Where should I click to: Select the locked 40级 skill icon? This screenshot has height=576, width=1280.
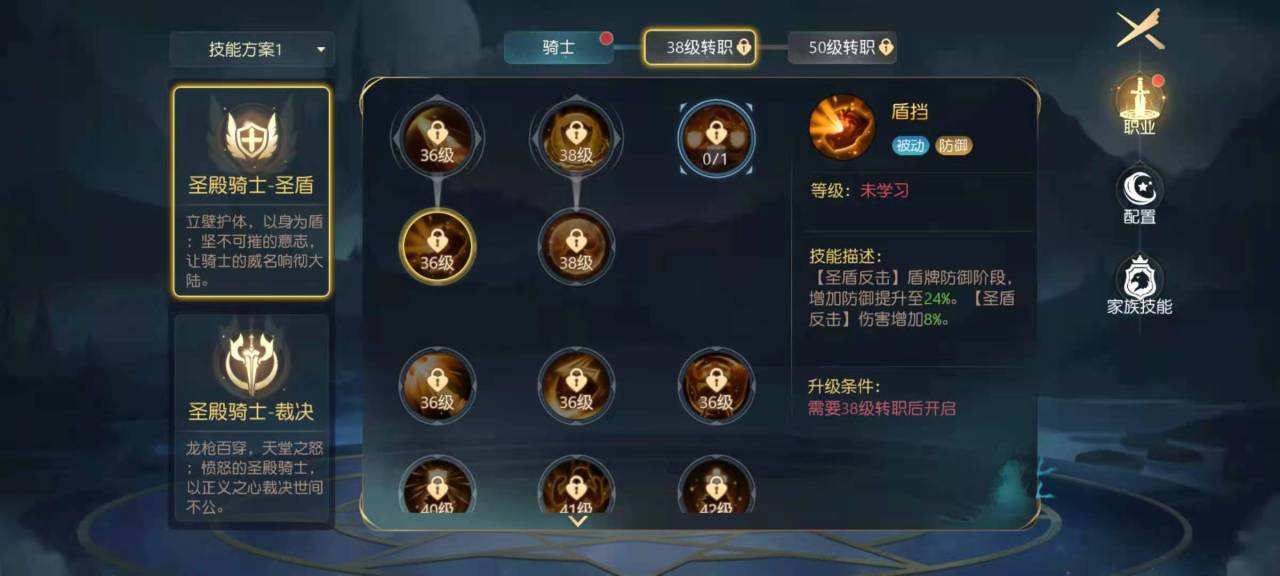pyautogui.click(x=437, y=487)
